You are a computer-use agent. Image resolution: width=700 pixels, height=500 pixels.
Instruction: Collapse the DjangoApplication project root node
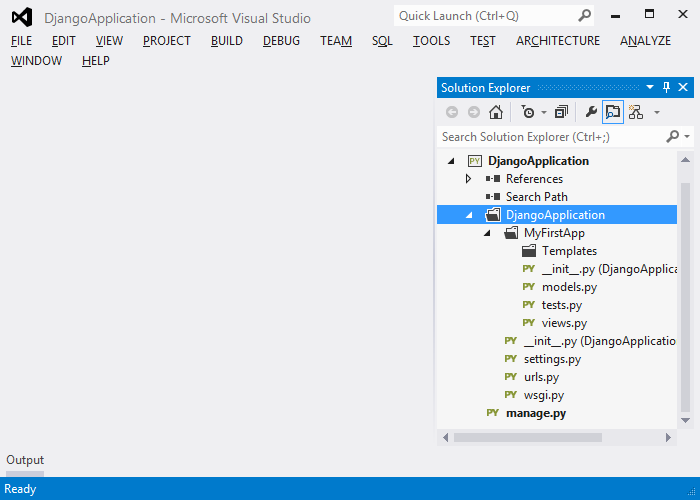tap(451, 161)
